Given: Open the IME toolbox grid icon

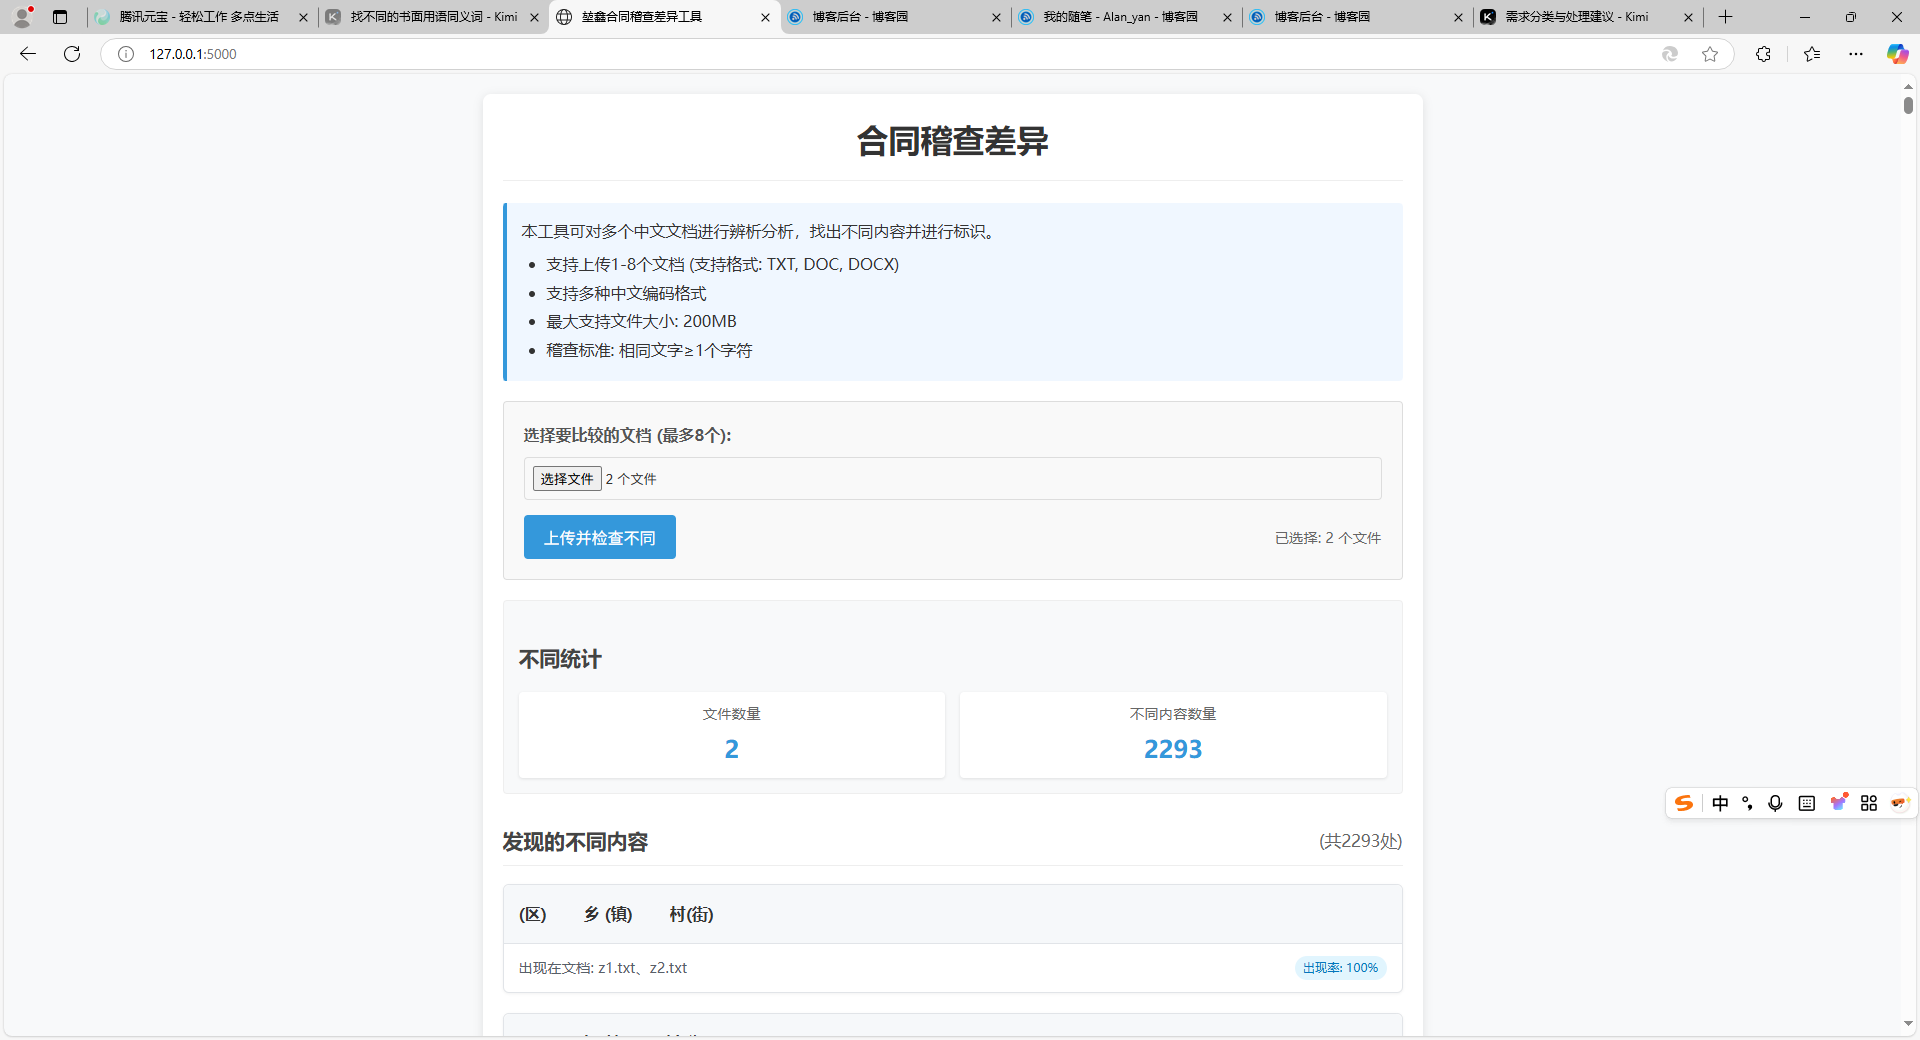Looking at the screenshot, I should coord(1869,803).
